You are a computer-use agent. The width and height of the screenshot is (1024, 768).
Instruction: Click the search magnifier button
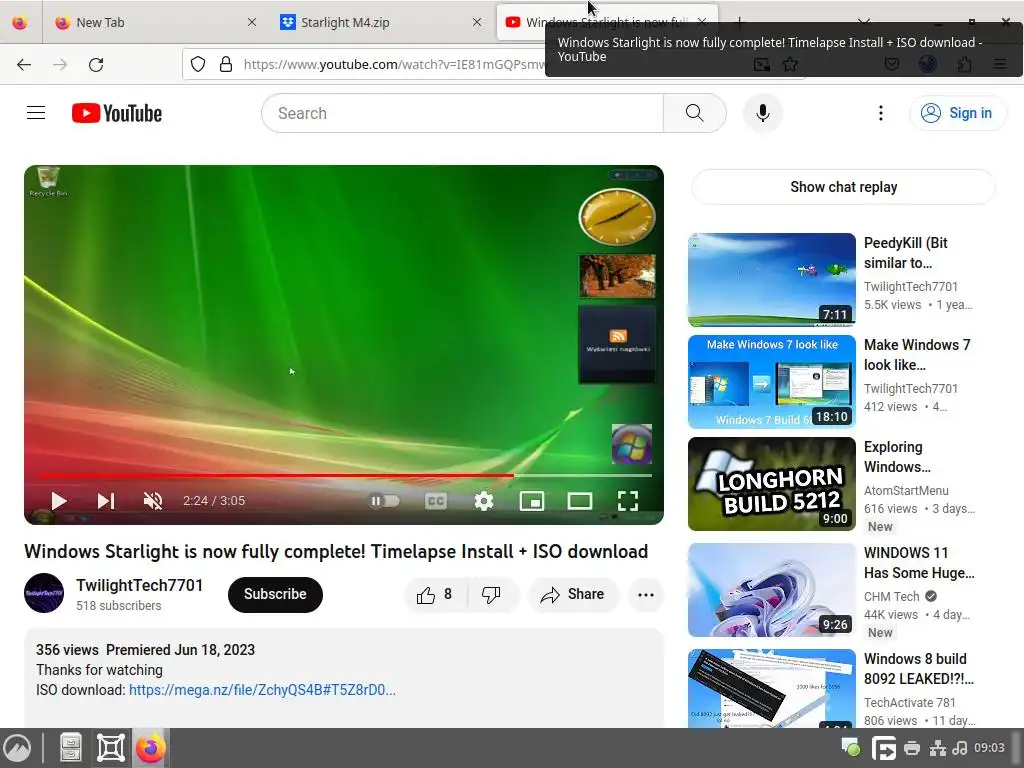(695, 113)
